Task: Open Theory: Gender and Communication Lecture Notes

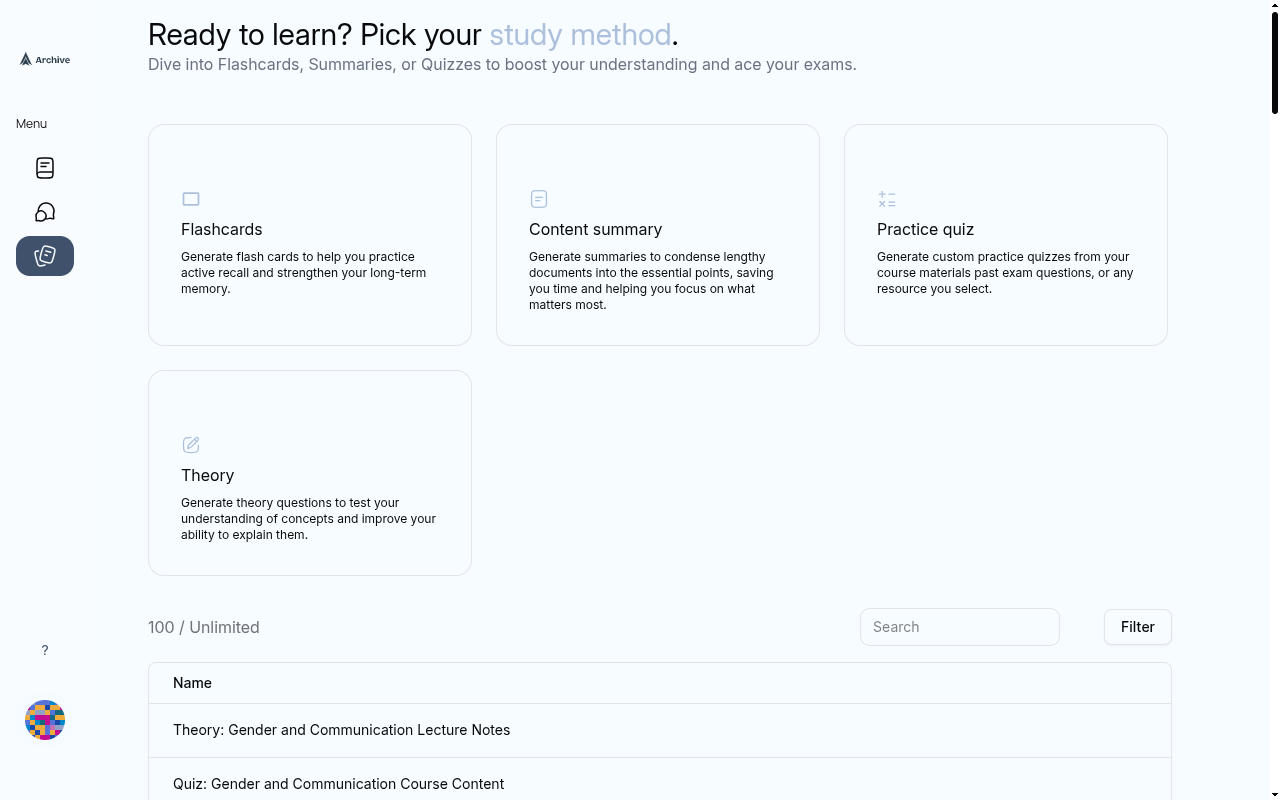Action: [341, 730]
